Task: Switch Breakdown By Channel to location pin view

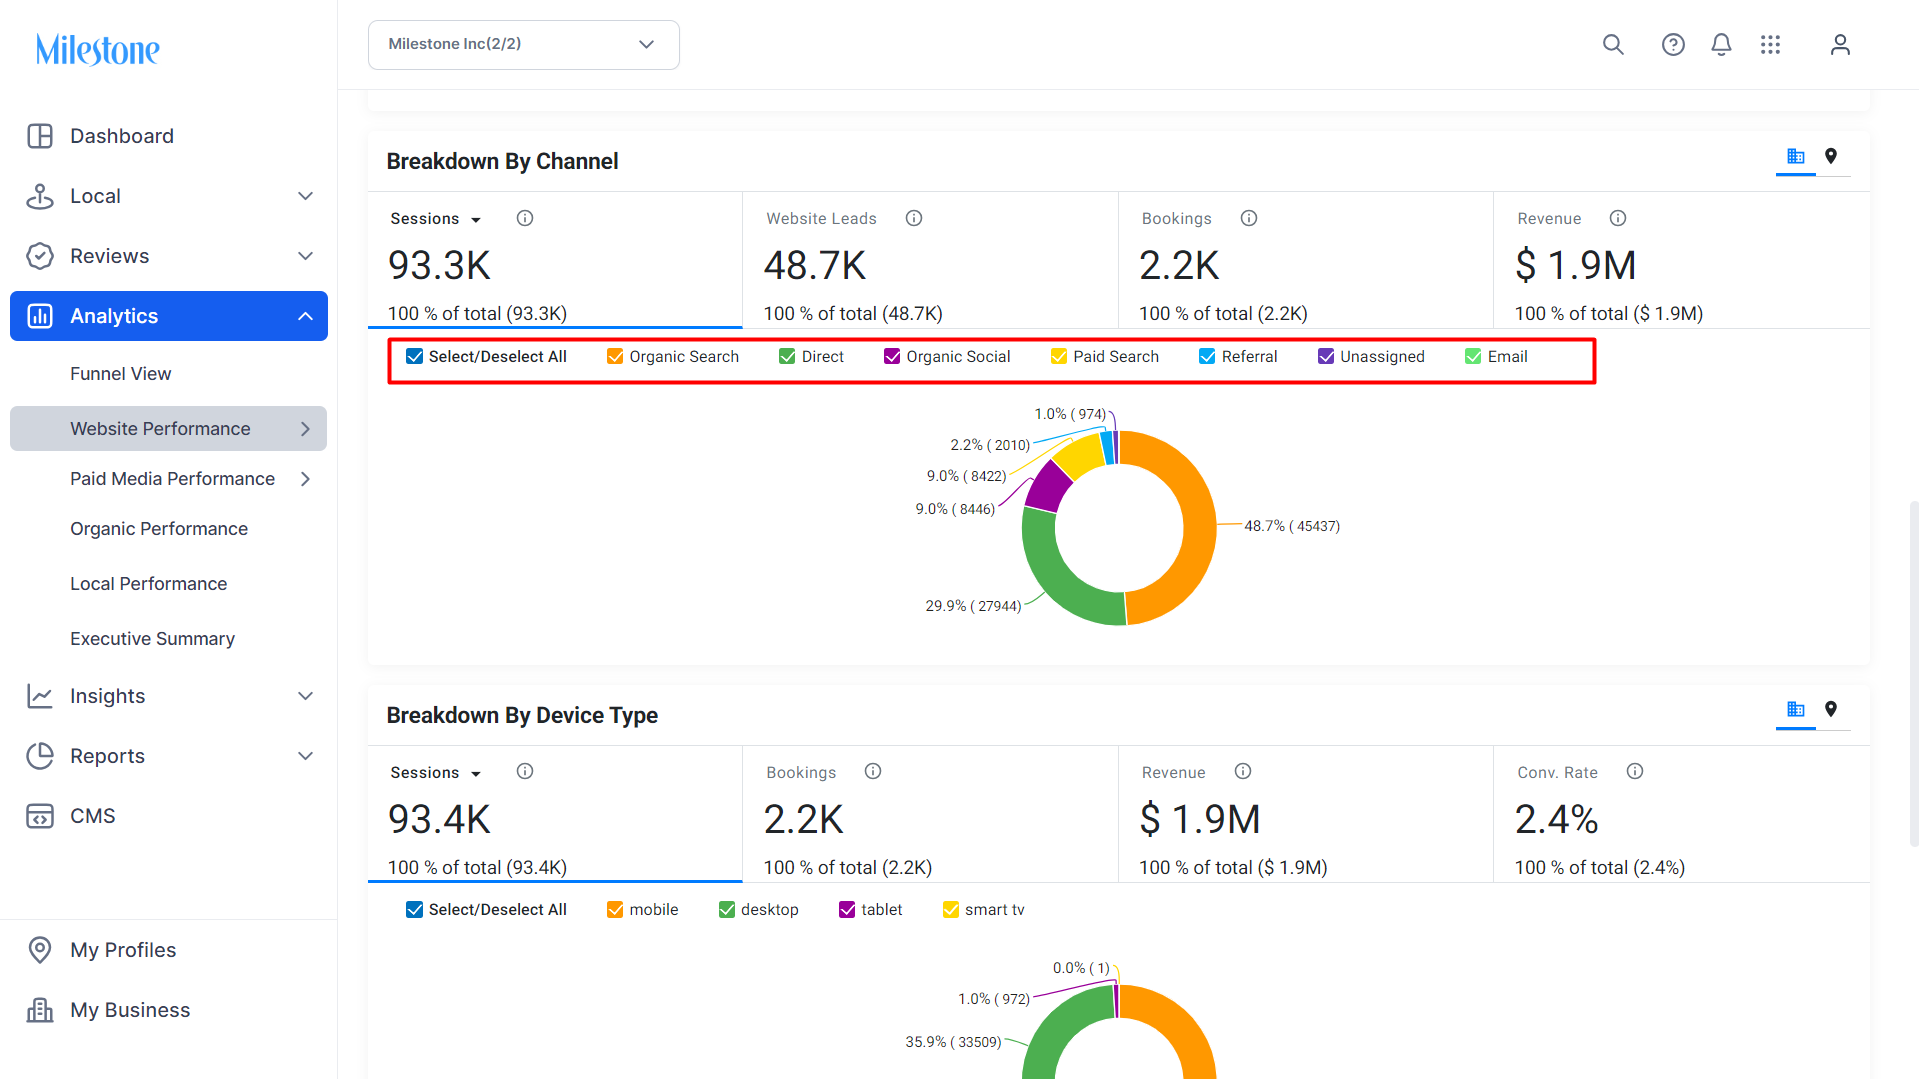Action: click(x=1830, y=156)
